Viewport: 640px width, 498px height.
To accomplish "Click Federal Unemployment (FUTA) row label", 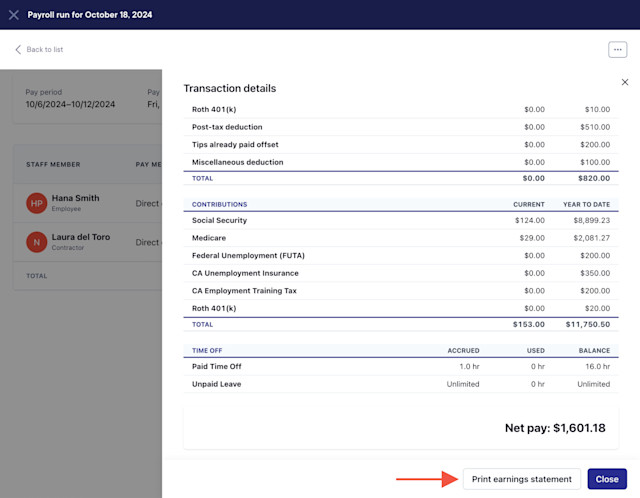I will (x=248, y=256).
